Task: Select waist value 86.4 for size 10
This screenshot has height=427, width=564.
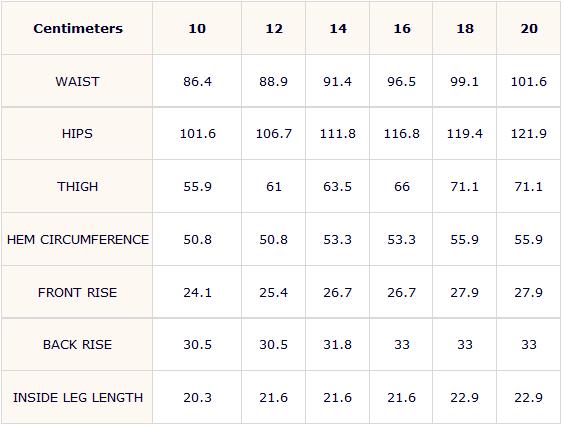Action: (197, 81)
